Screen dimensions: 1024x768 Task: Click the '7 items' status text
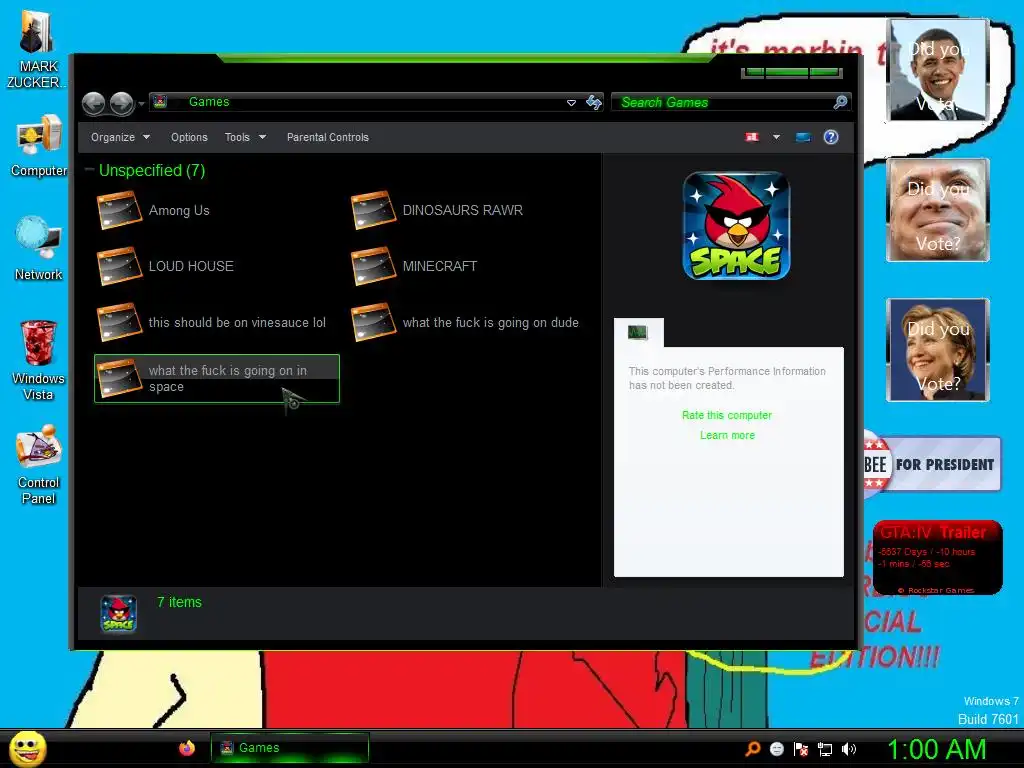click(179, 602)
